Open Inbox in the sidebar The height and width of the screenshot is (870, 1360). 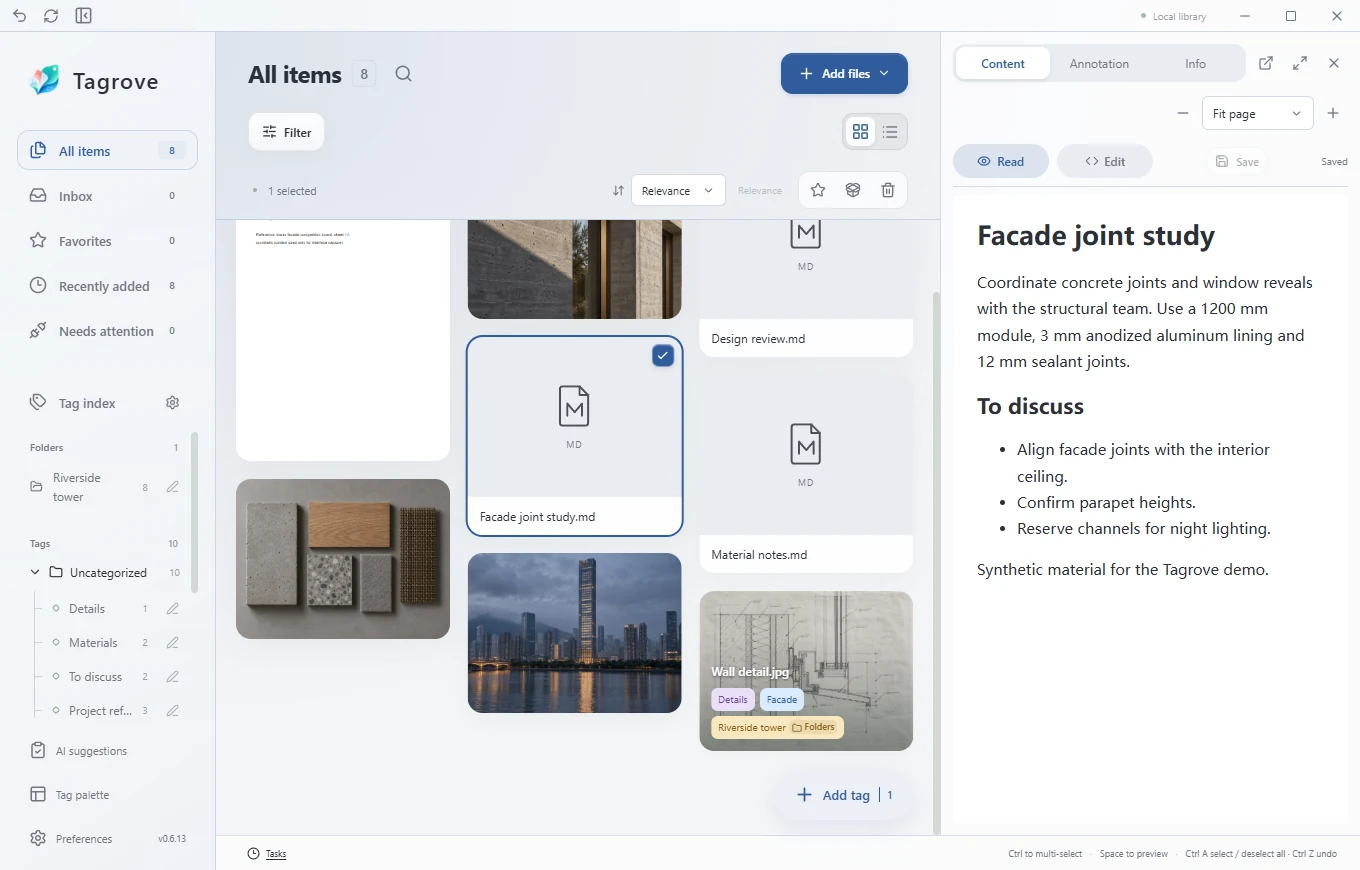click(107, 196)
